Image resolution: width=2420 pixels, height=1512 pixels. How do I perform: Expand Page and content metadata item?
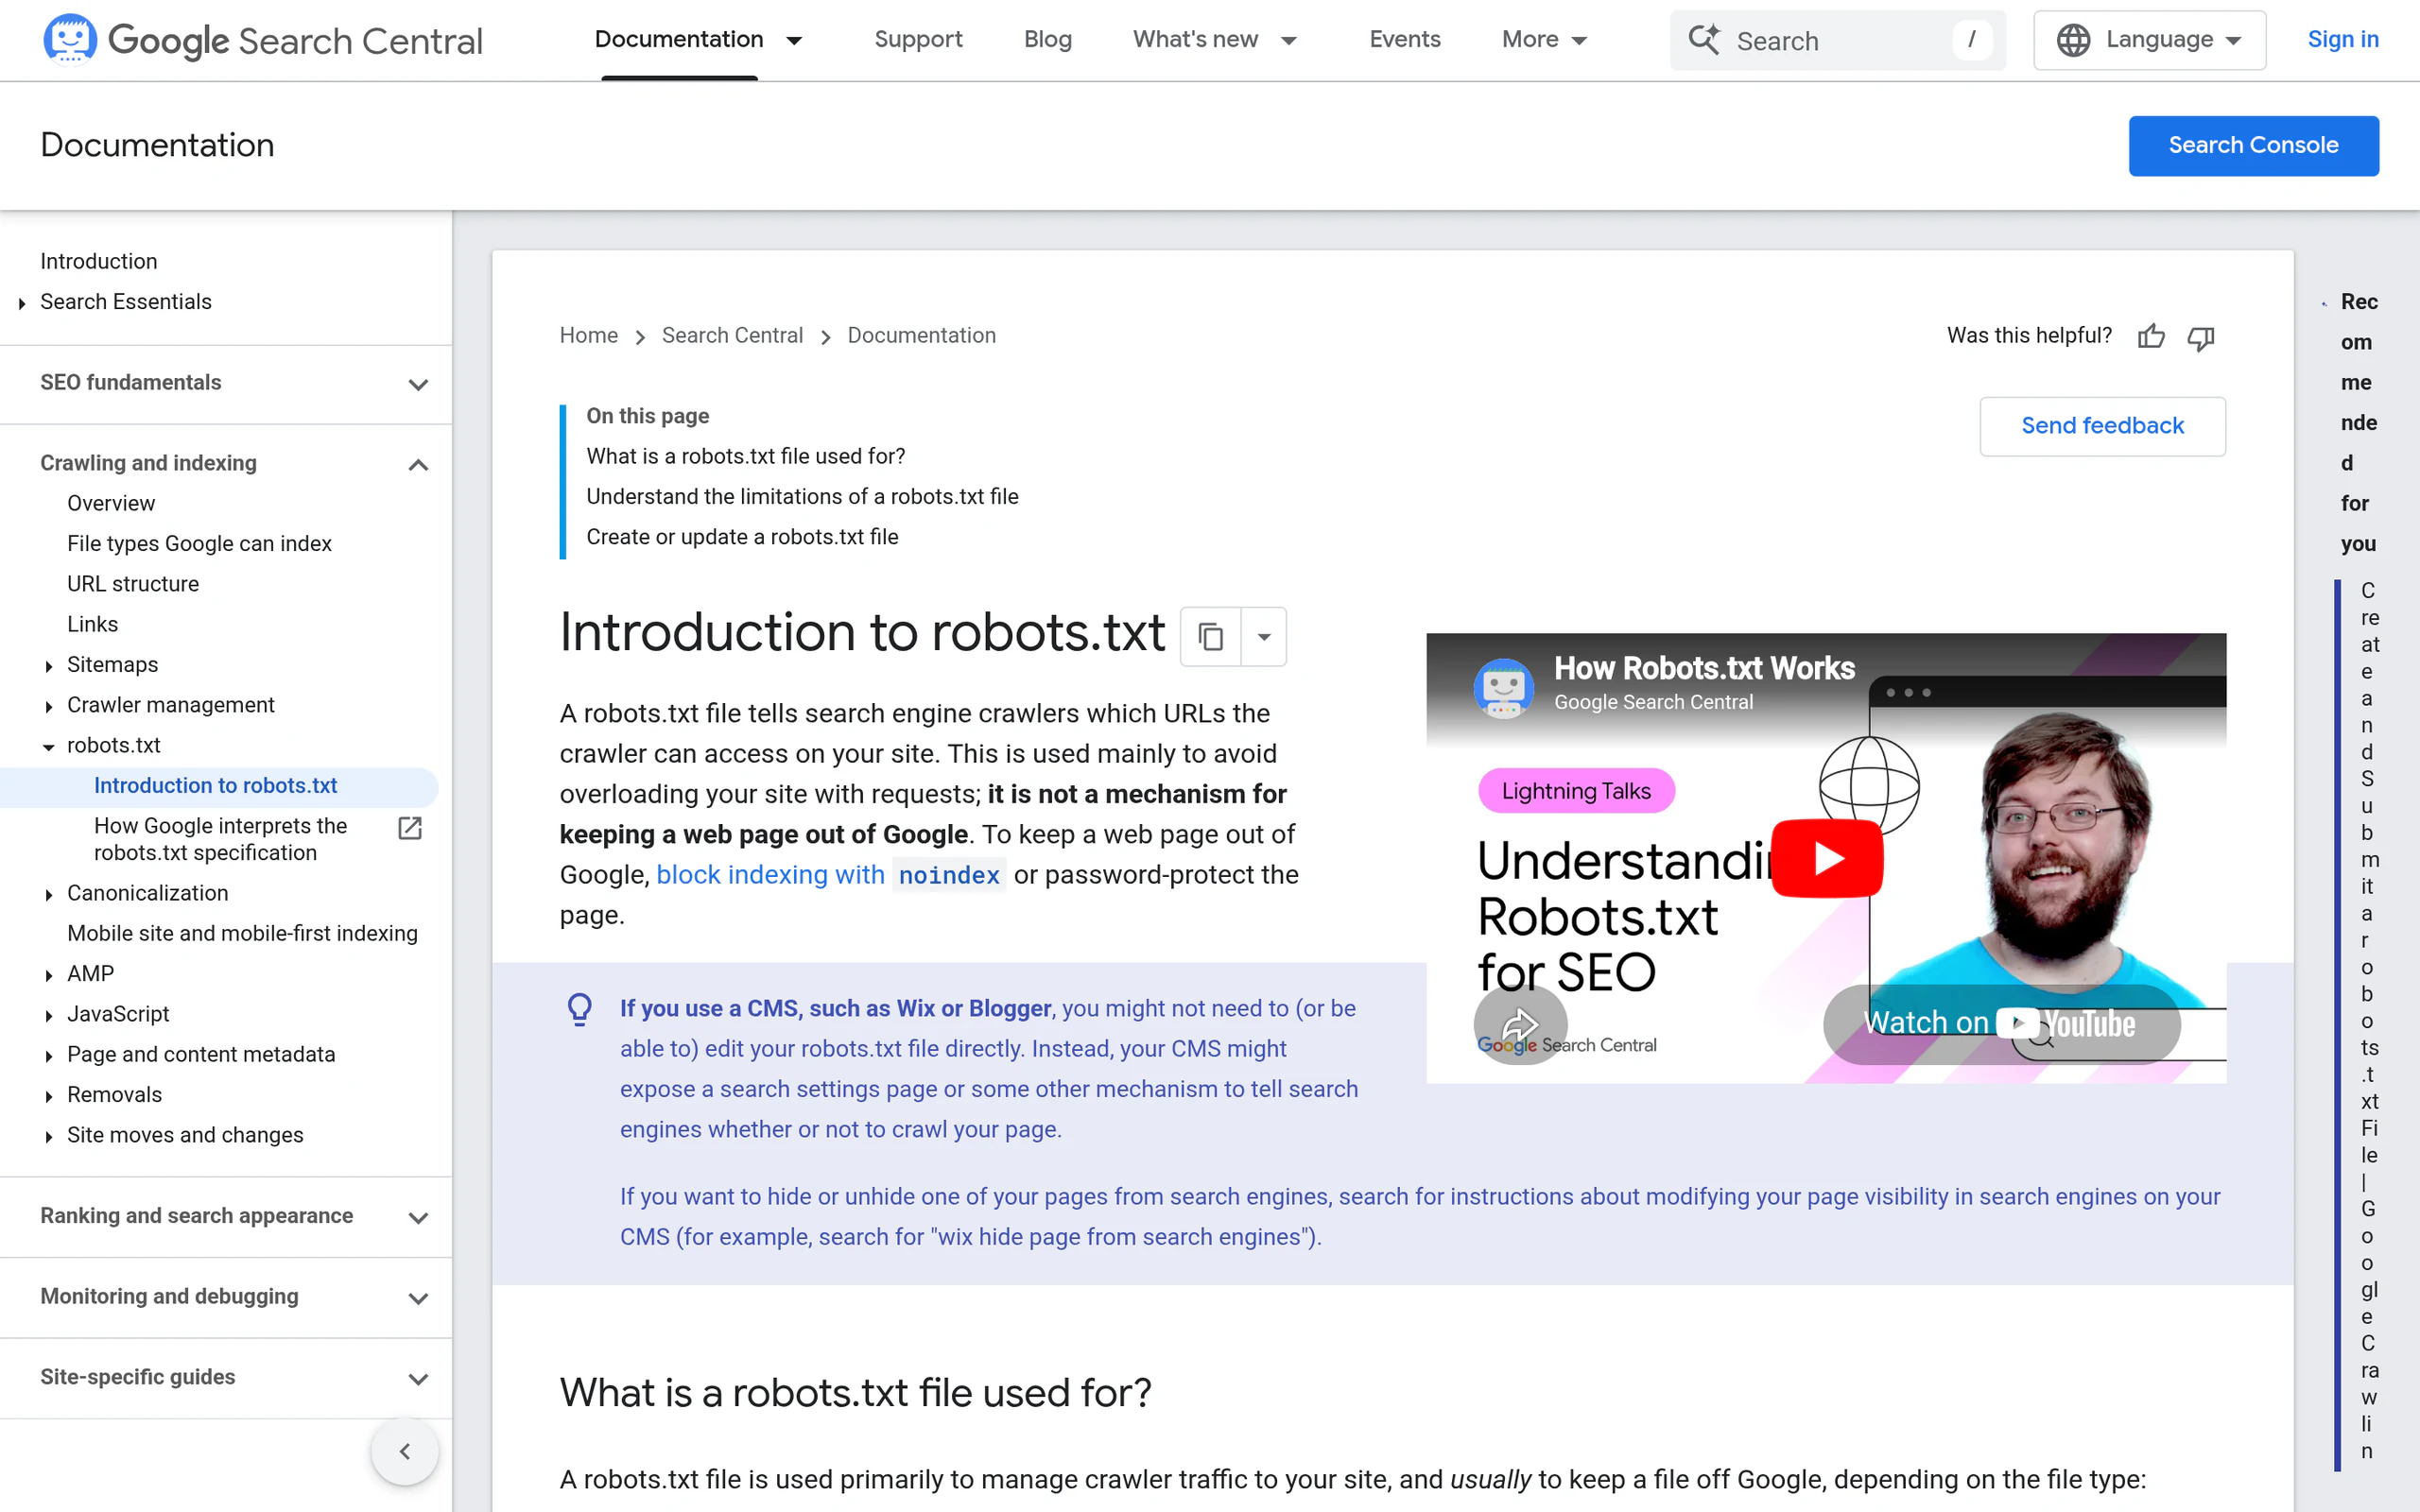tap(48, 1055)
